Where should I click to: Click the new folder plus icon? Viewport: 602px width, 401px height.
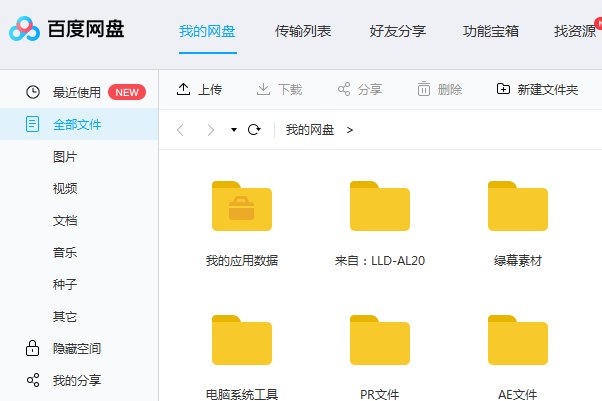tap(503, 89)
